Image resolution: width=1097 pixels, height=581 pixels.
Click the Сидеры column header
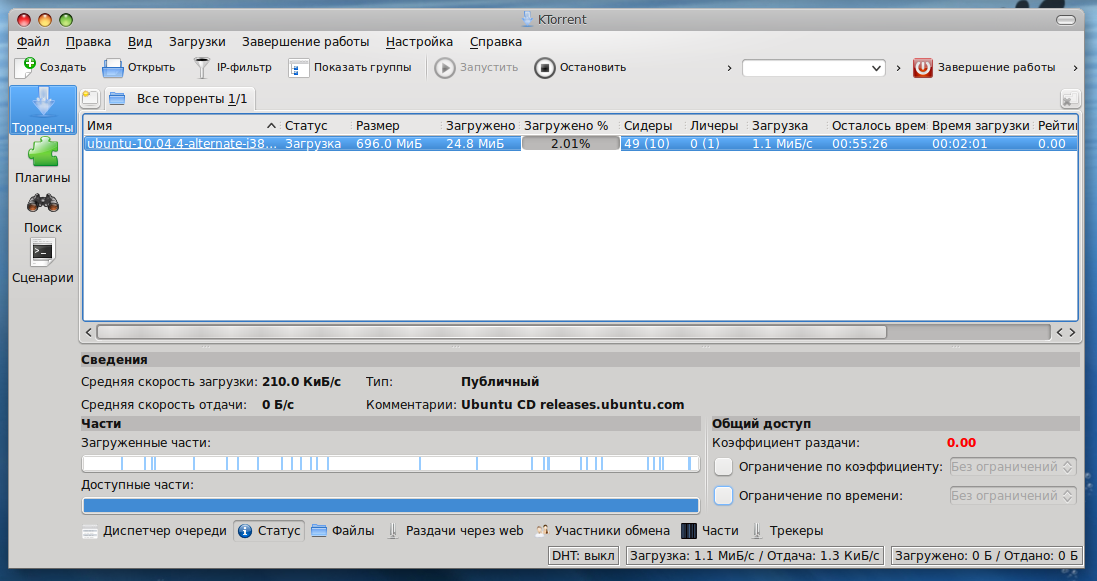click(x=652, y=125)
